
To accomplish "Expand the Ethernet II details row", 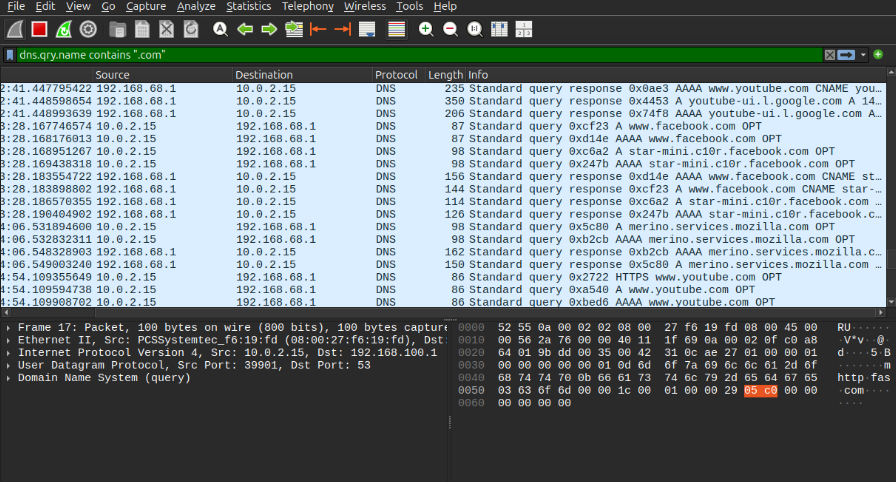I will tap(9, 340).
